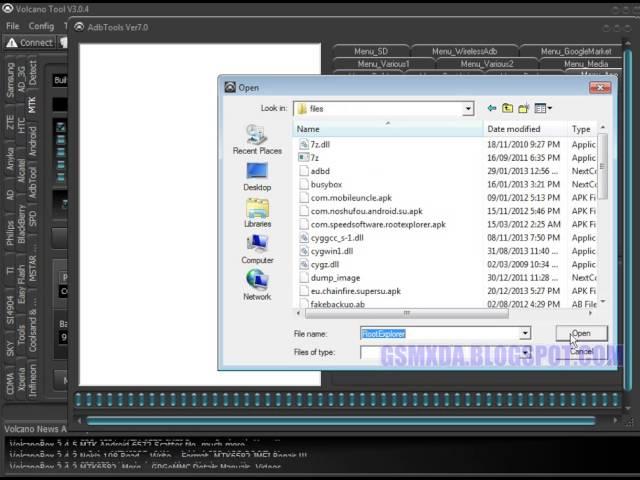Image resolution: width=640 pixels, height=480 pixels.
Task: Switch to the Menu_WirelessAdb tab
Action: pos(464,51)
